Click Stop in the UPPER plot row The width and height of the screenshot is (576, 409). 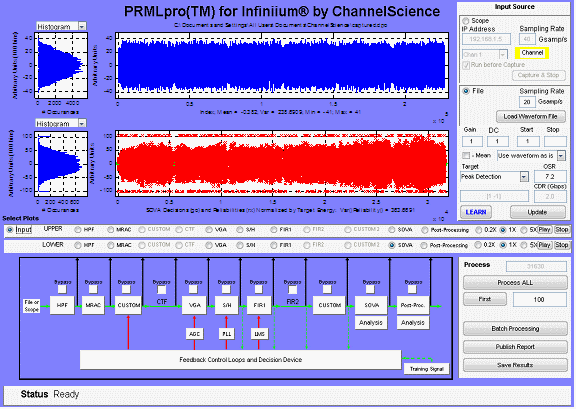pyautogui.click(x=561, y=230)
